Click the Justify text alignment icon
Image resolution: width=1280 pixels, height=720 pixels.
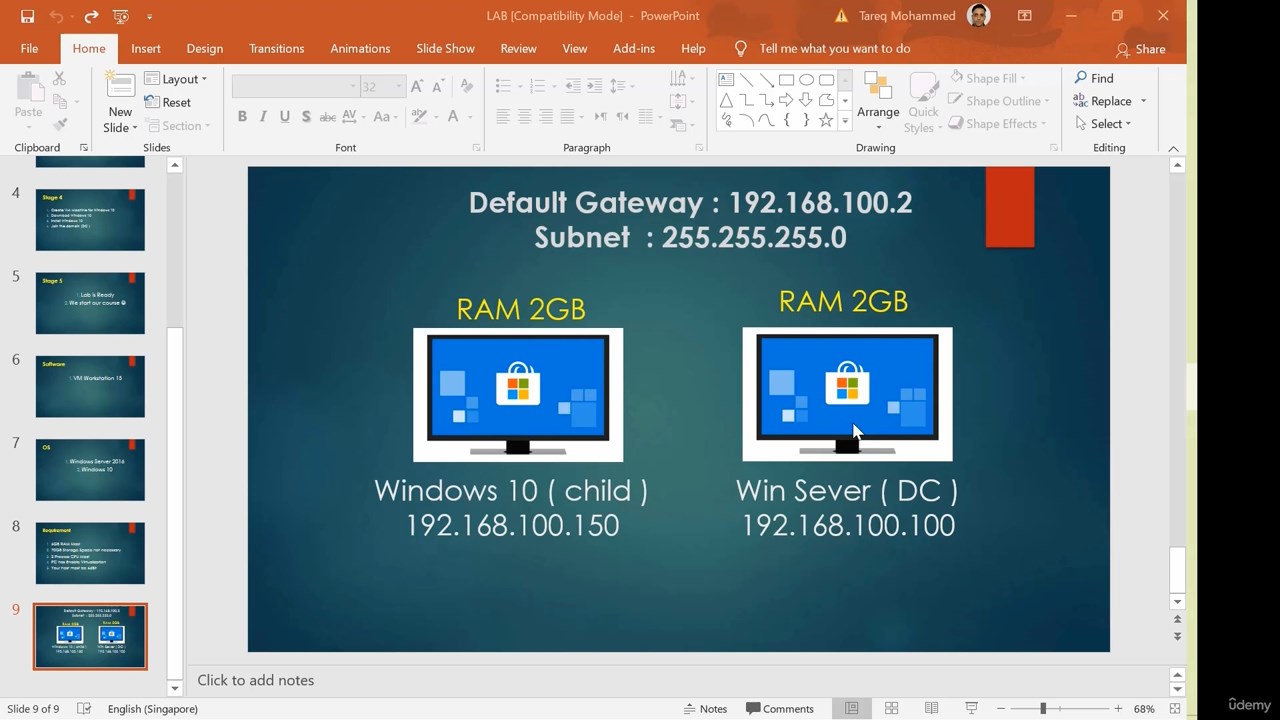pos(567,117)
